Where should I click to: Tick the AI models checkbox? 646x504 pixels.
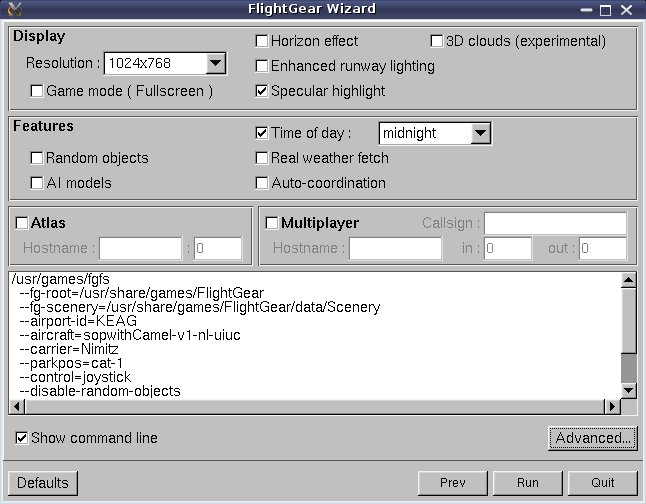point(37,183)
